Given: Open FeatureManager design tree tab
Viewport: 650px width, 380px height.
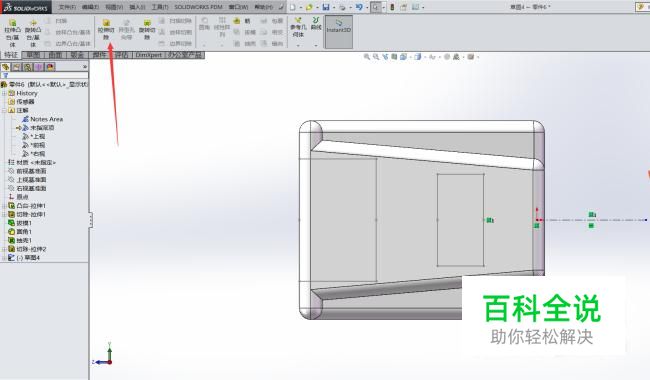Looking at the screenshot, I should (x=5, y=67).
